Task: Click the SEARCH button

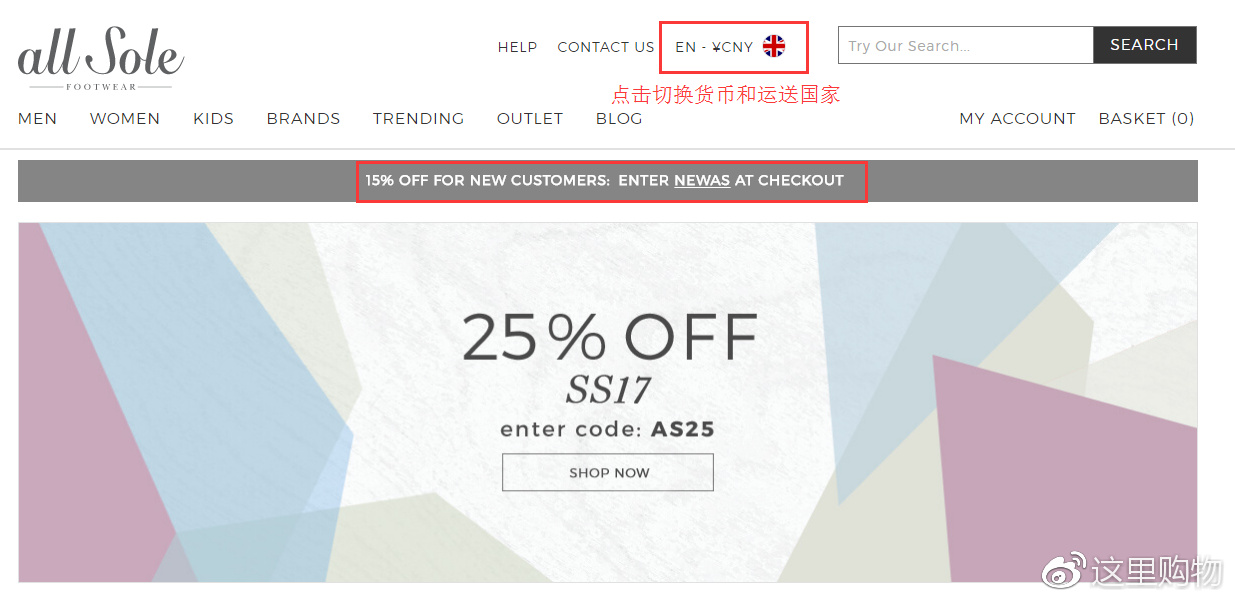Action: [x=1145, y=45]
